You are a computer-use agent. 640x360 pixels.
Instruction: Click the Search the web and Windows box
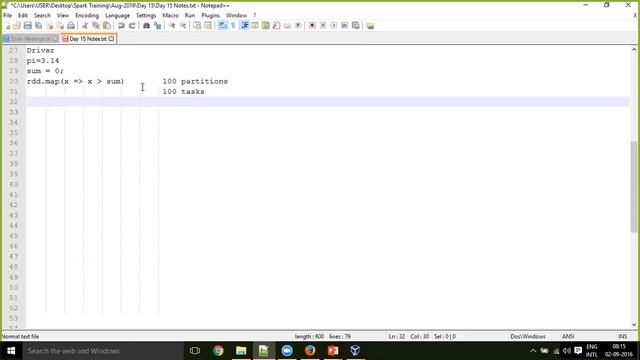(x=102, y=351)
